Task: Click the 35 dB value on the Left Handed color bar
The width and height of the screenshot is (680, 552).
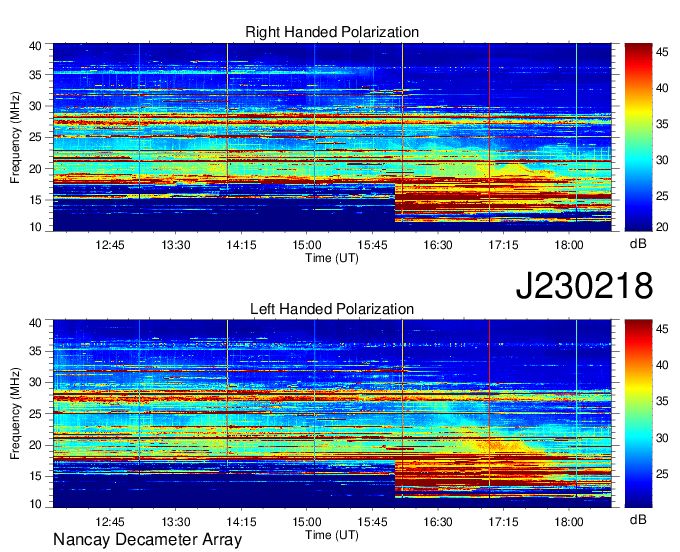Action: [x=662, y=402]
